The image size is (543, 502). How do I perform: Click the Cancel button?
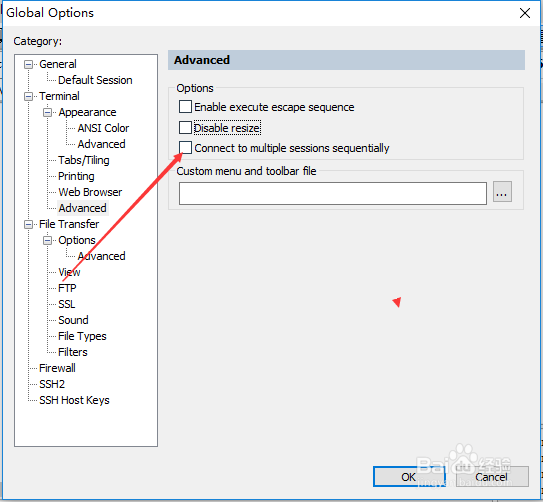(x=491, y=477)
